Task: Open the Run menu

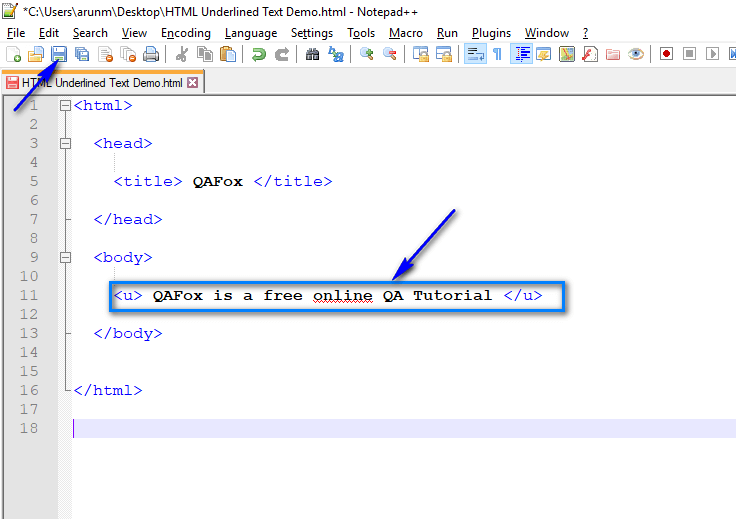Action: point(447,33)
